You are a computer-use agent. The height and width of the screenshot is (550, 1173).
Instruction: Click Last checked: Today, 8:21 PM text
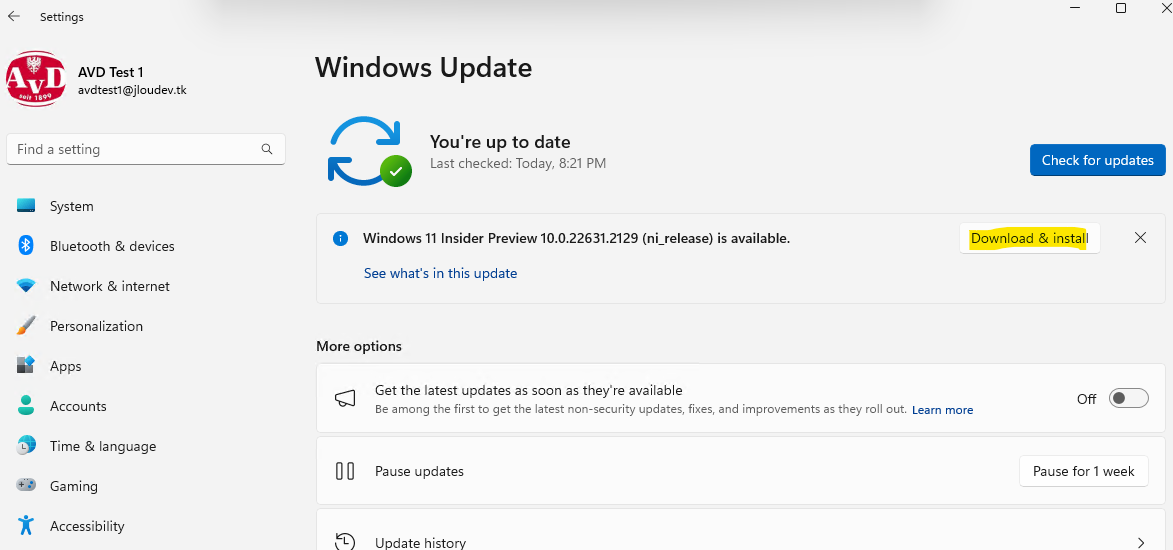point(518,162)
